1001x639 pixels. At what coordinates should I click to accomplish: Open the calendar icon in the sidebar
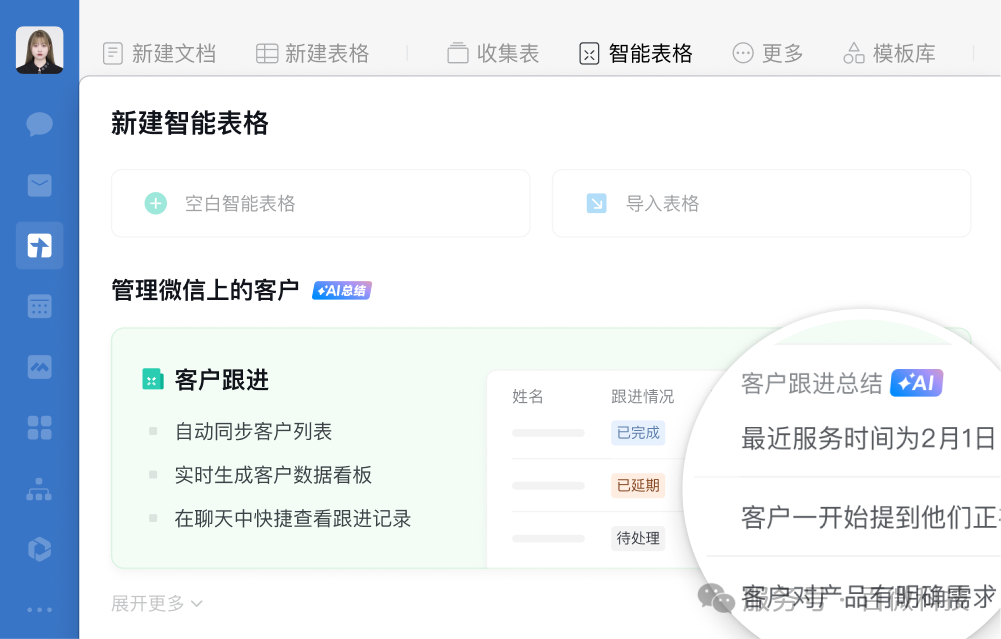[x=38, y=306]
